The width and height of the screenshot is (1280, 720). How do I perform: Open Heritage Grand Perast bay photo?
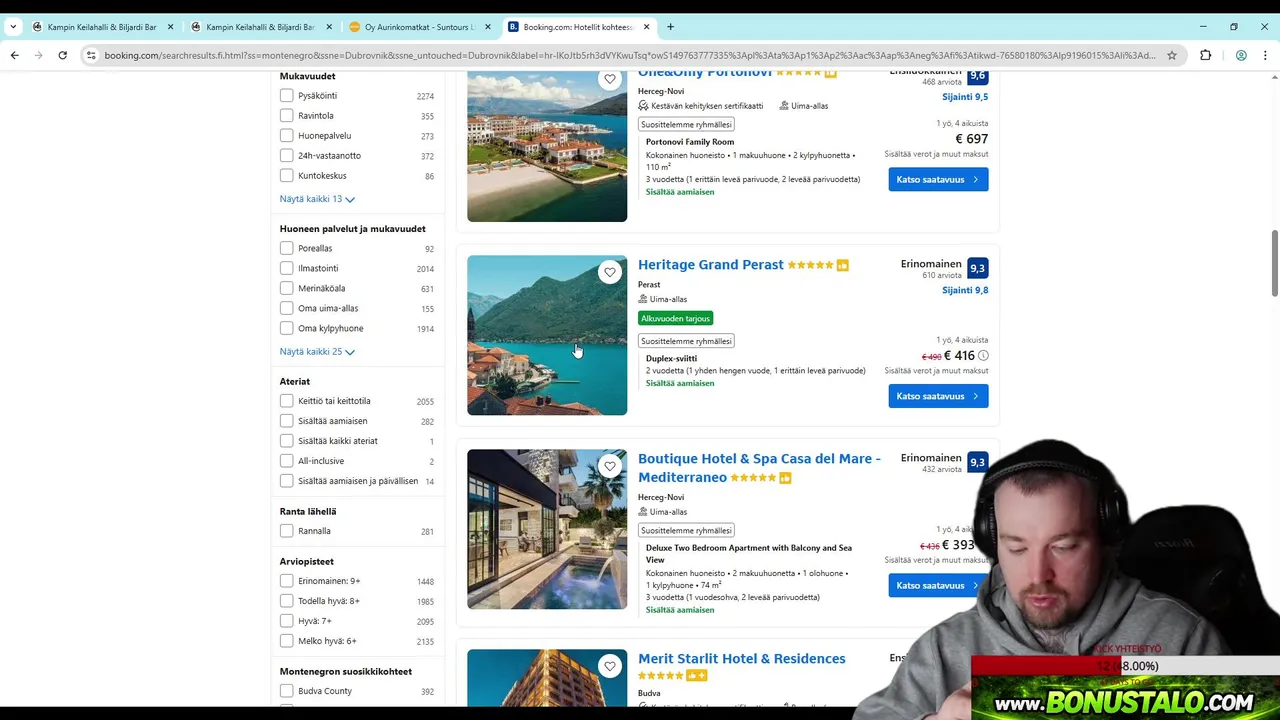click(x=547, y=335)
